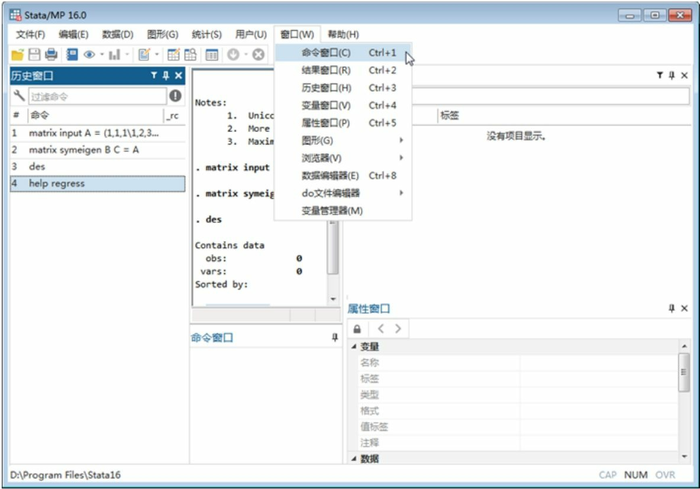The width and height of the screenshot is (700, 489).
Task: Select 命令窗口(C) menu entry
Action: point(343,53)
